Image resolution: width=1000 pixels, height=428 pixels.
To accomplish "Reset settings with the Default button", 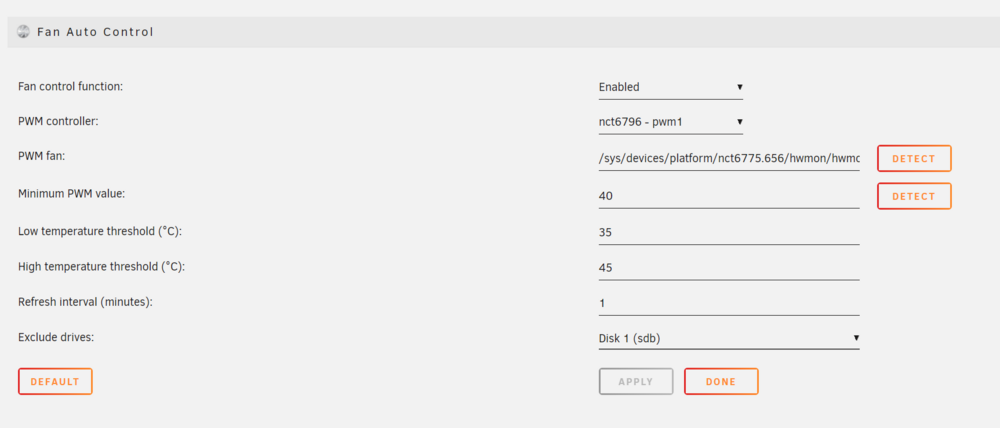I will (55, 381).
